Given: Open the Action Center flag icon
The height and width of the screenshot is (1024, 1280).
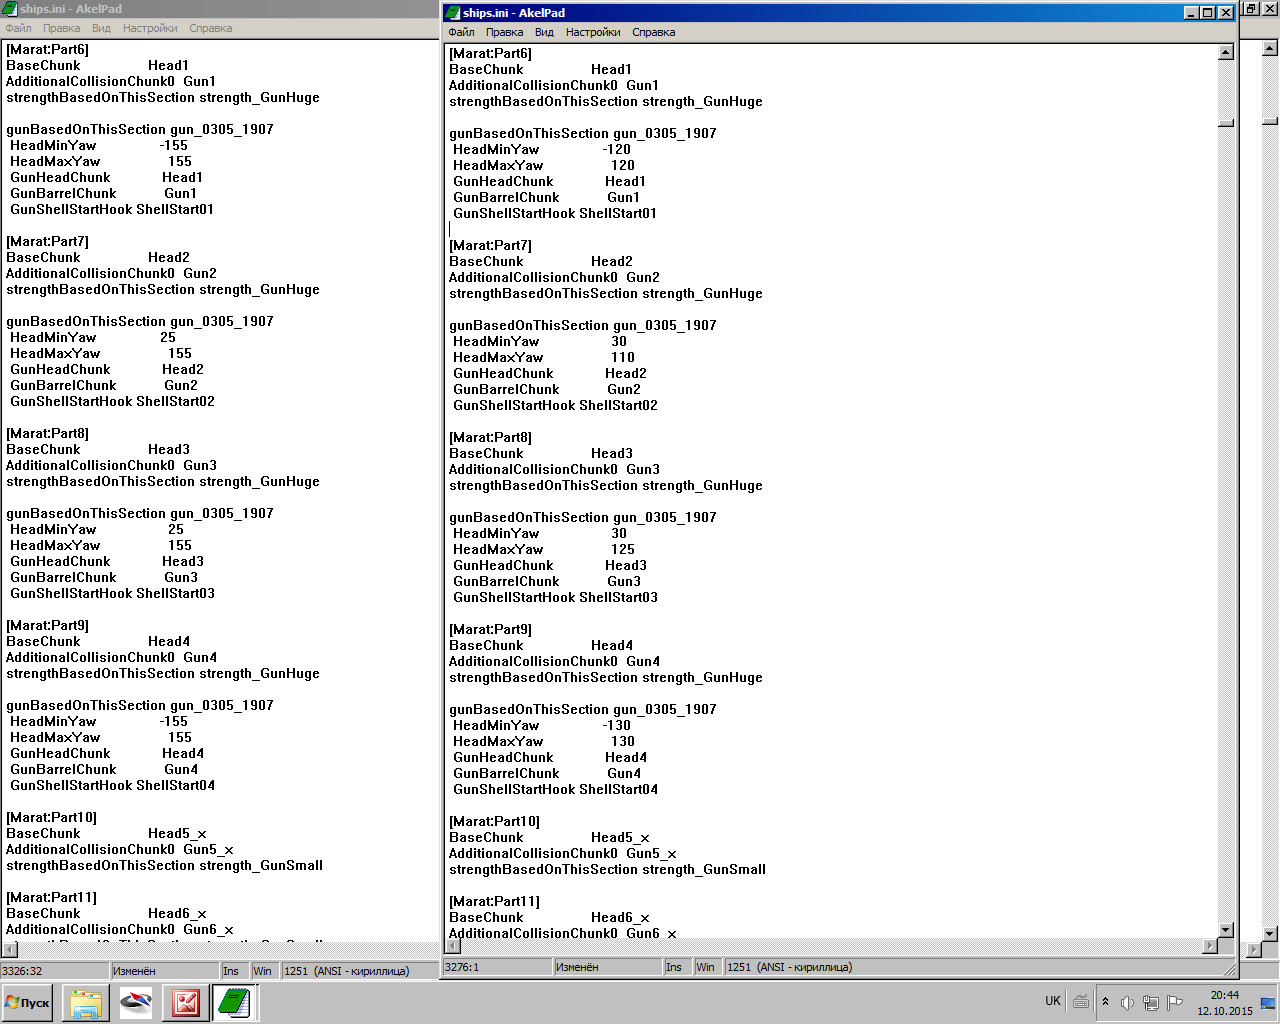Looking at the screenshot, I should [x=1175, y=1002].
